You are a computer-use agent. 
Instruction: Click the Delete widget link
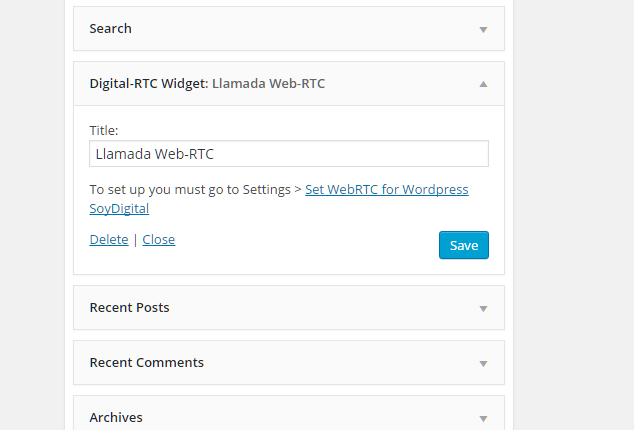[x=108, y=240]
